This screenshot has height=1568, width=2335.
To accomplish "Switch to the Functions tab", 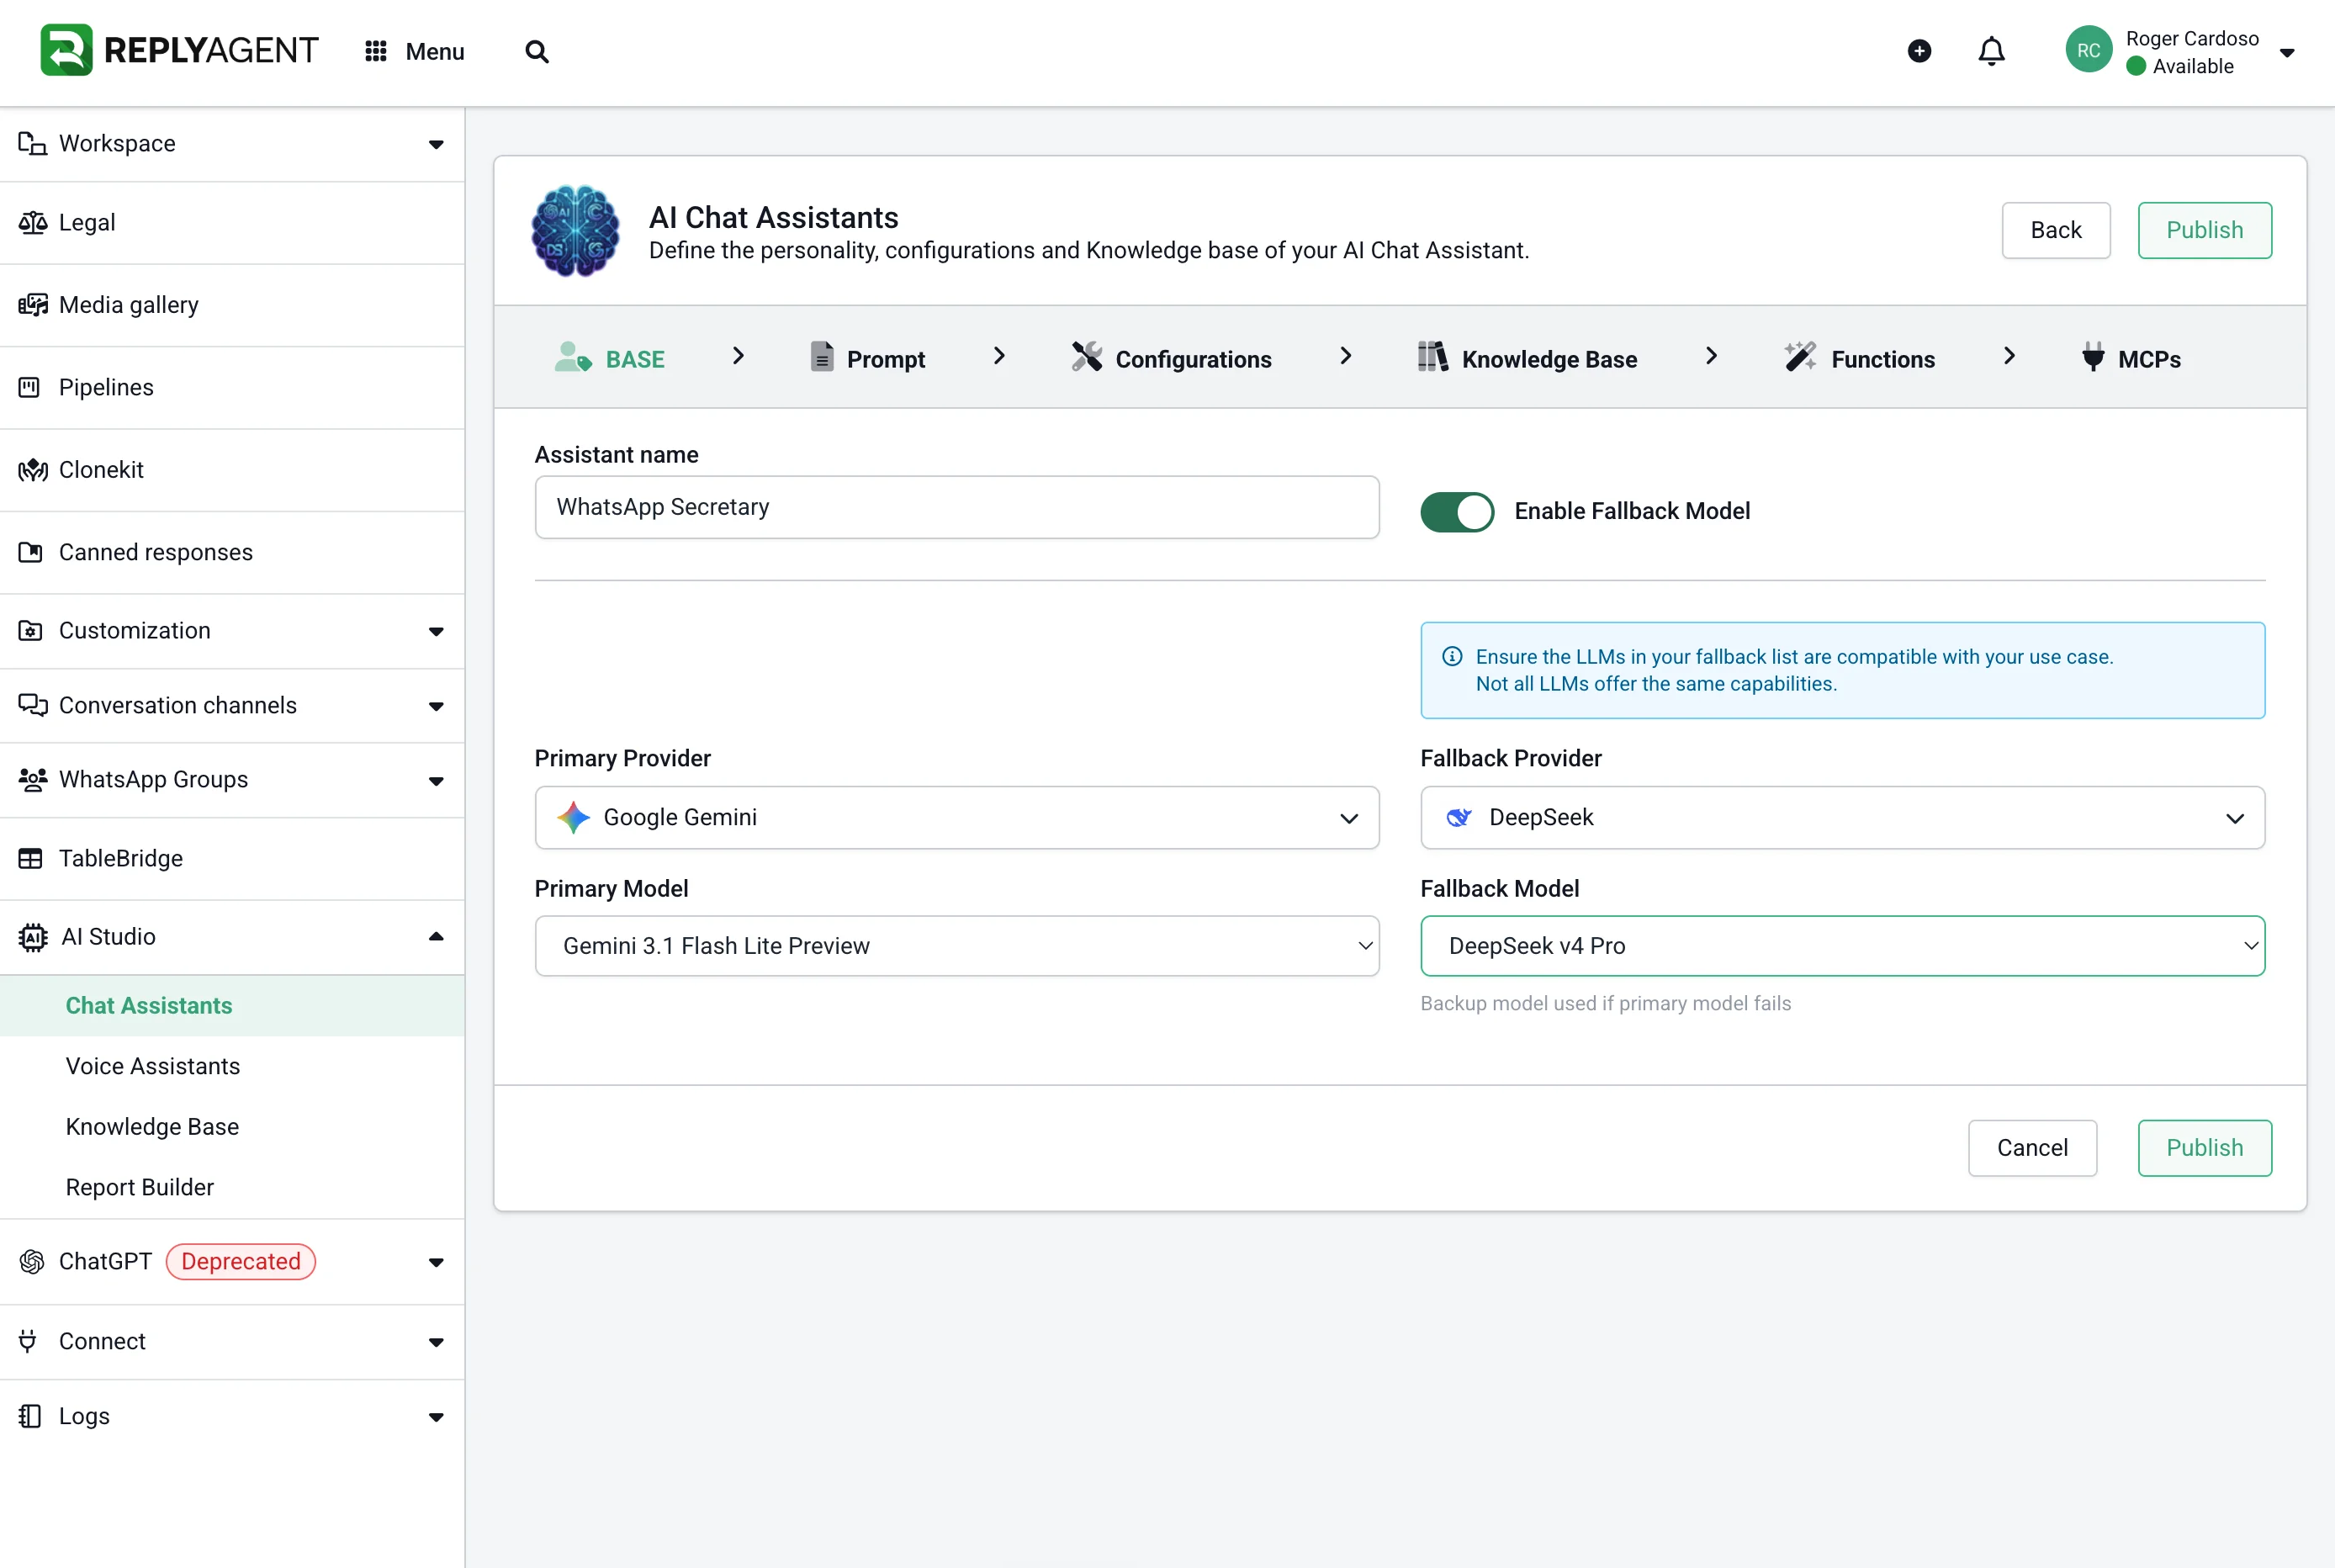I will coord(1860,358).
